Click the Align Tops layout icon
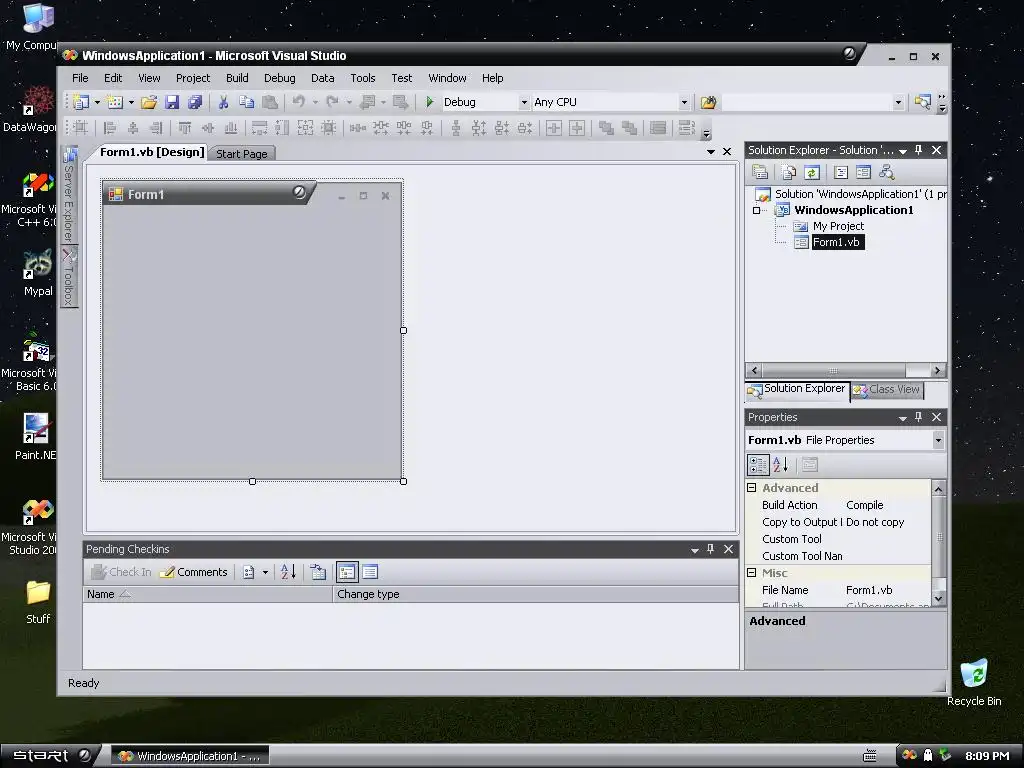The height and width of the screenshot is (768, 1024). [x=185, y=128]
